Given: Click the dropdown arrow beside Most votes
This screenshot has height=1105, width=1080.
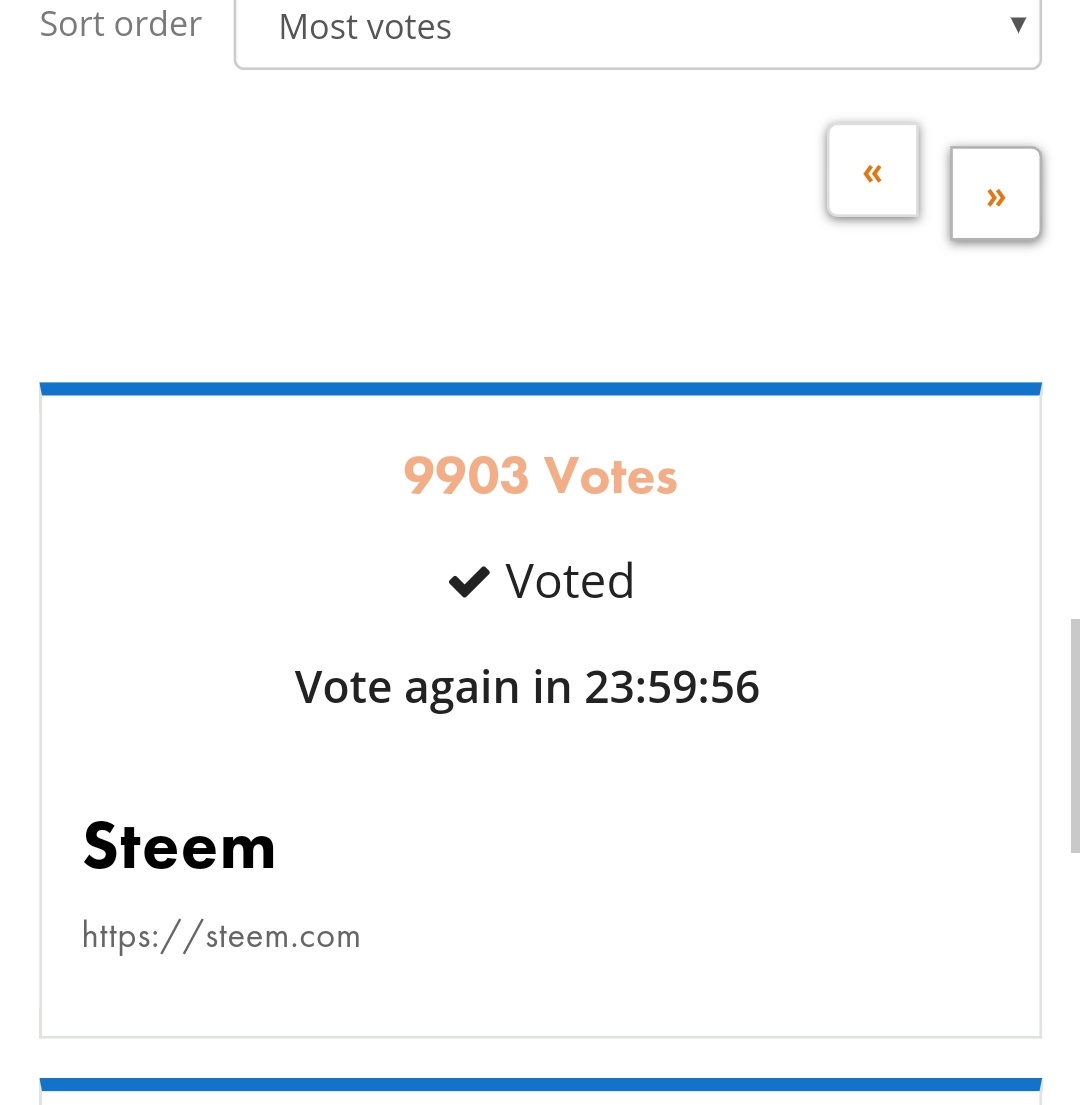Looking at the screenshot, I should click(x=1017, y=25).
